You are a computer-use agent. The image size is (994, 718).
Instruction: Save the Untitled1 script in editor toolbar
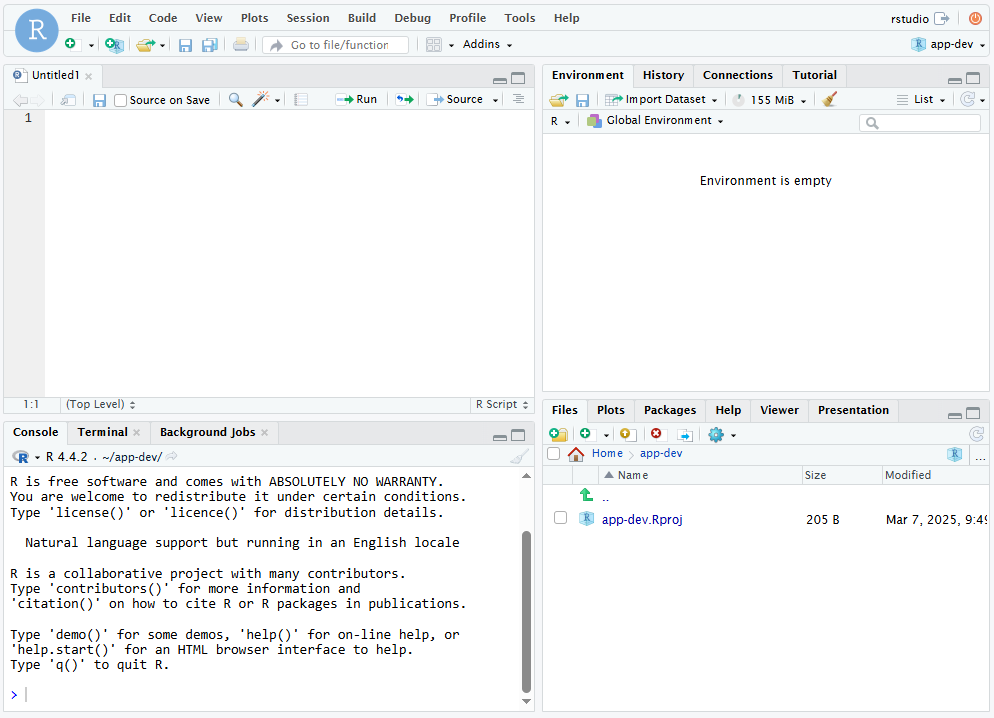click(99, 100)
